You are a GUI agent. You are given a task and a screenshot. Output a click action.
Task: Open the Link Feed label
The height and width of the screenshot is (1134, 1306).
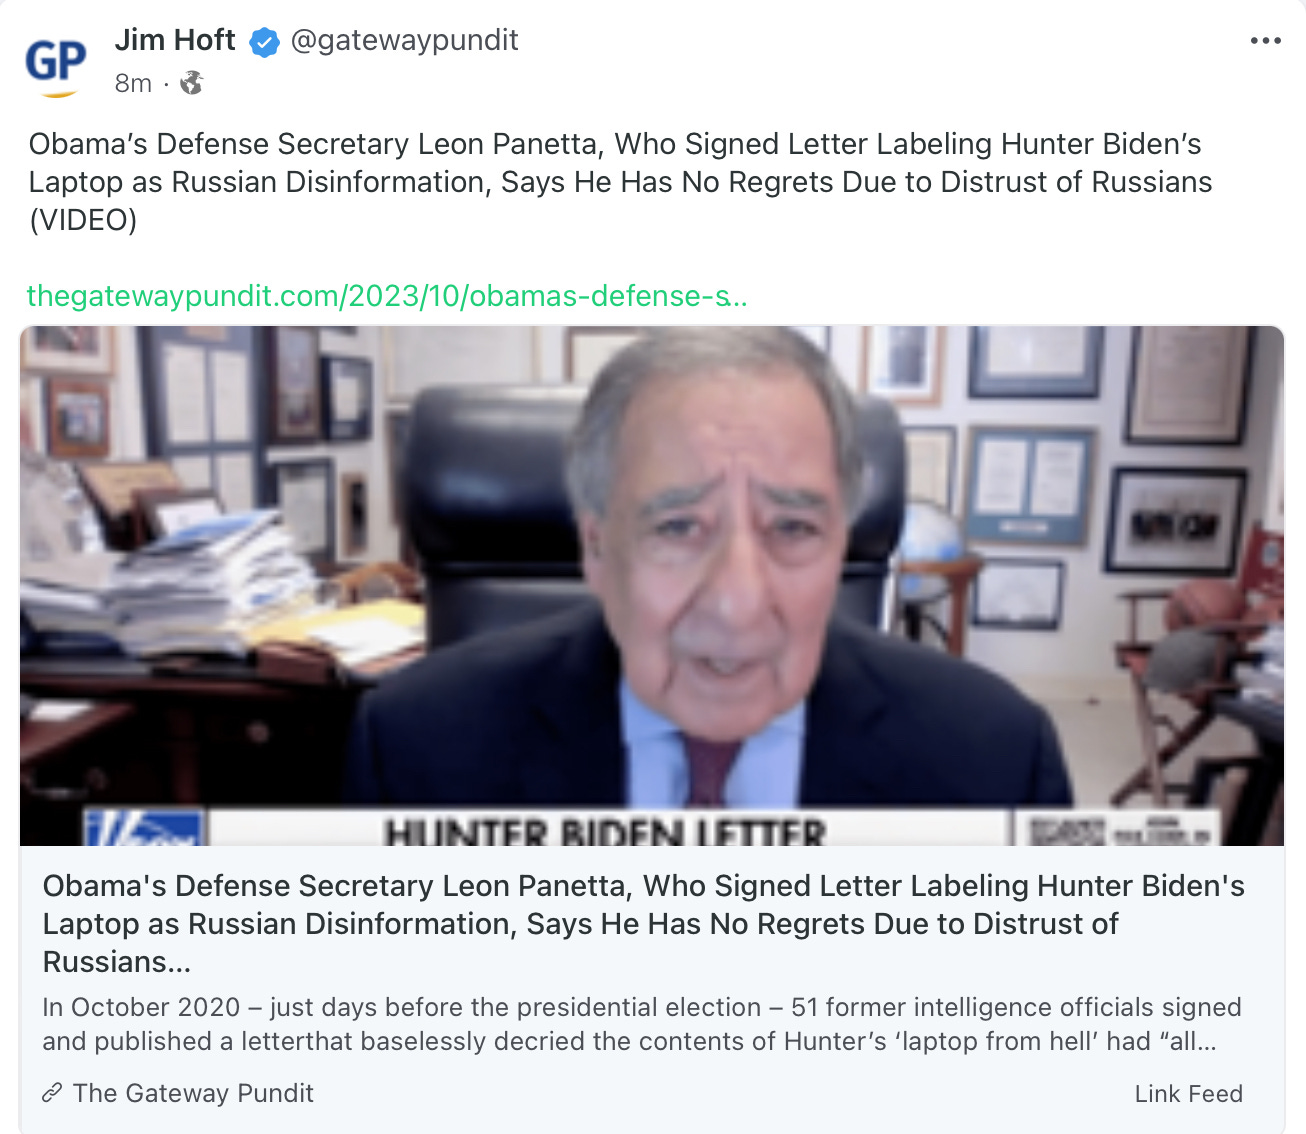pos(1188,1094)
